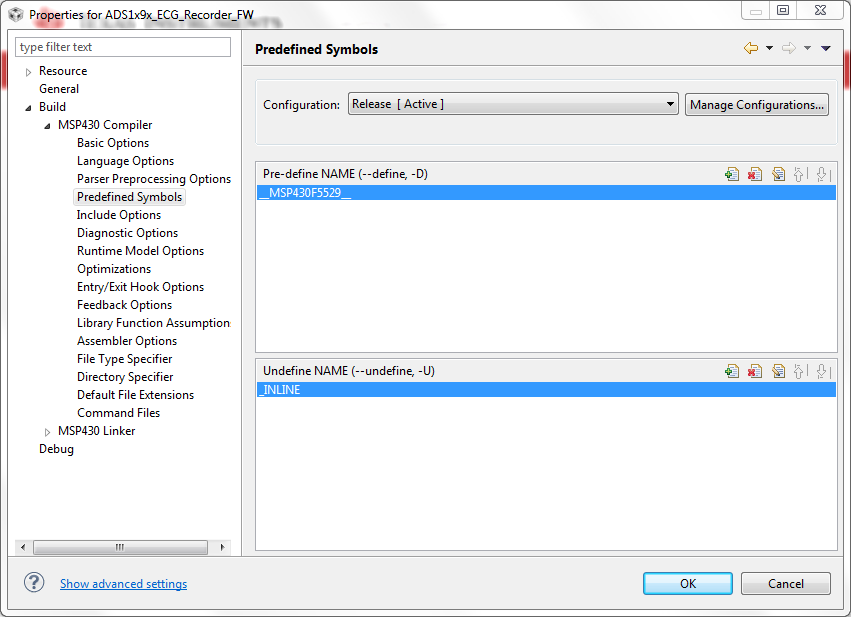The width and height of the screenshot is (851, 617).
Task: Select Predefined Symbols tree item
Action: 129,197
